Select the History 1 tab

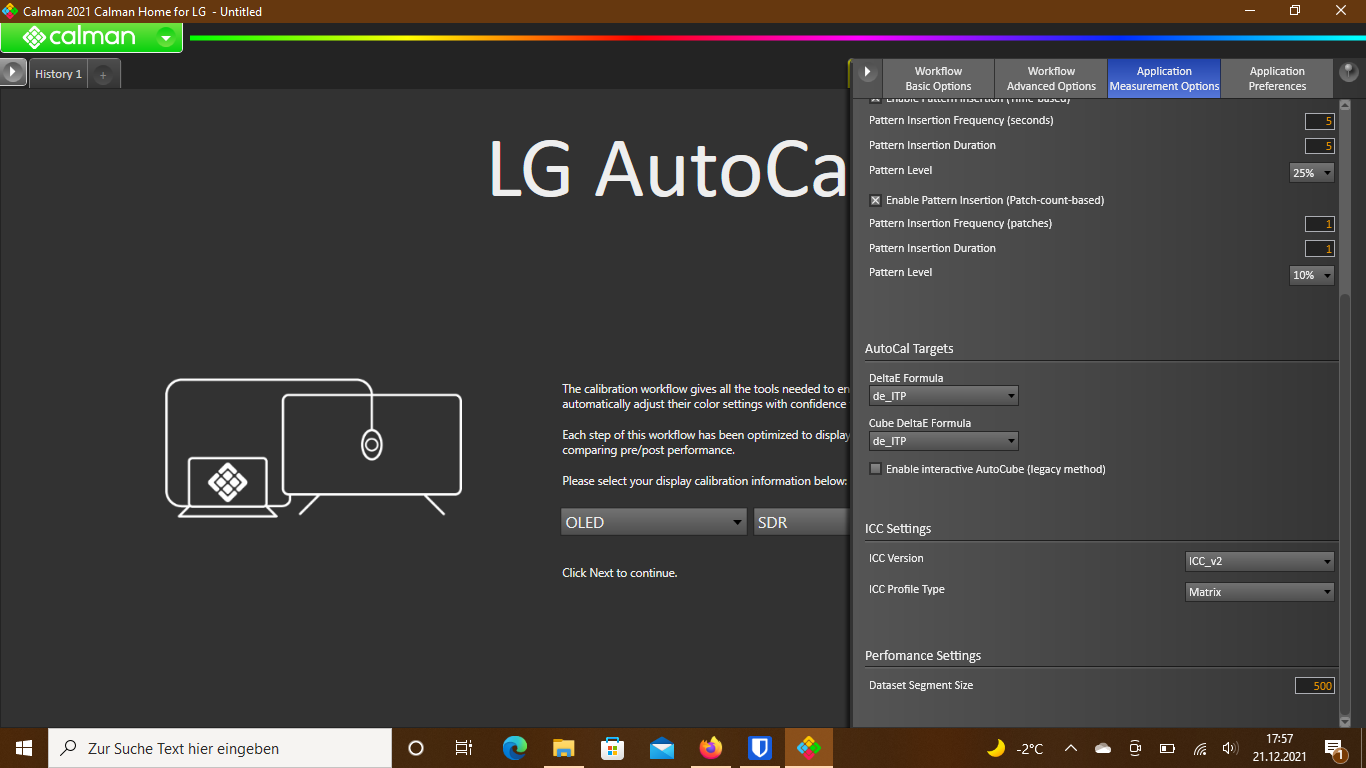pos(58,74)
